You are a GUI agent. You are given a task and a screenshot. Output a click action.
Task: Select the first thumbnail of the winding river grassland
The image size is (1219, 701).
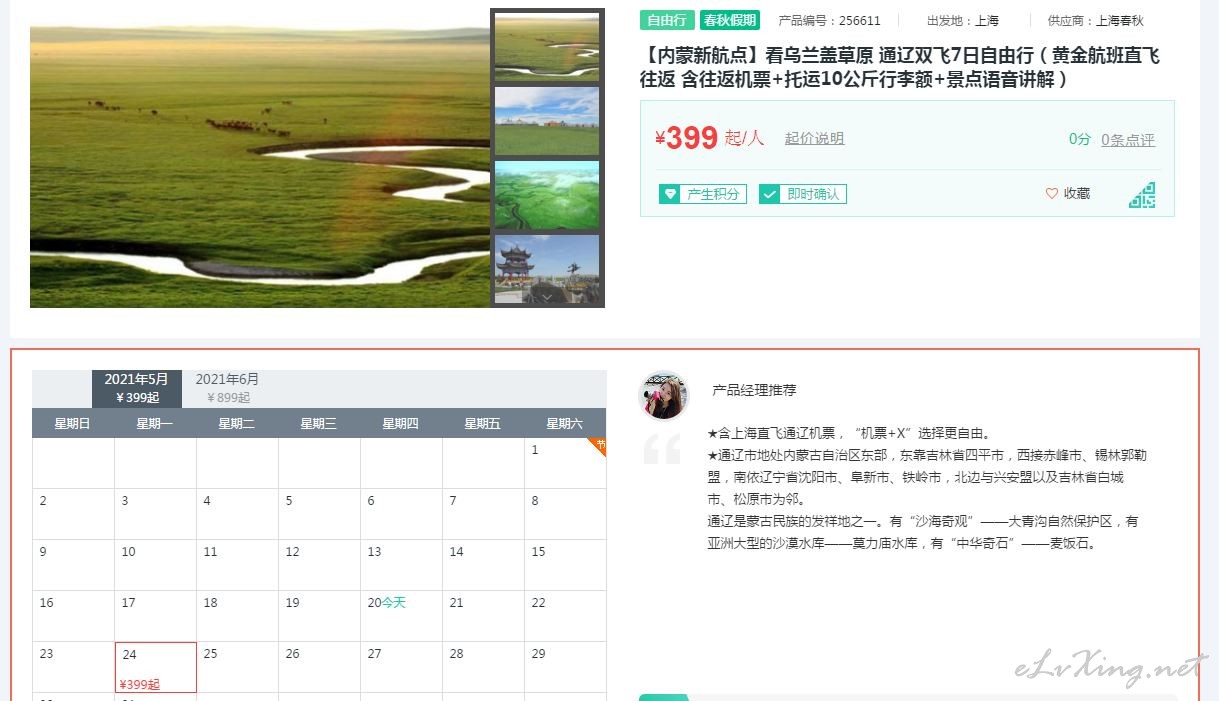point(547,46)
